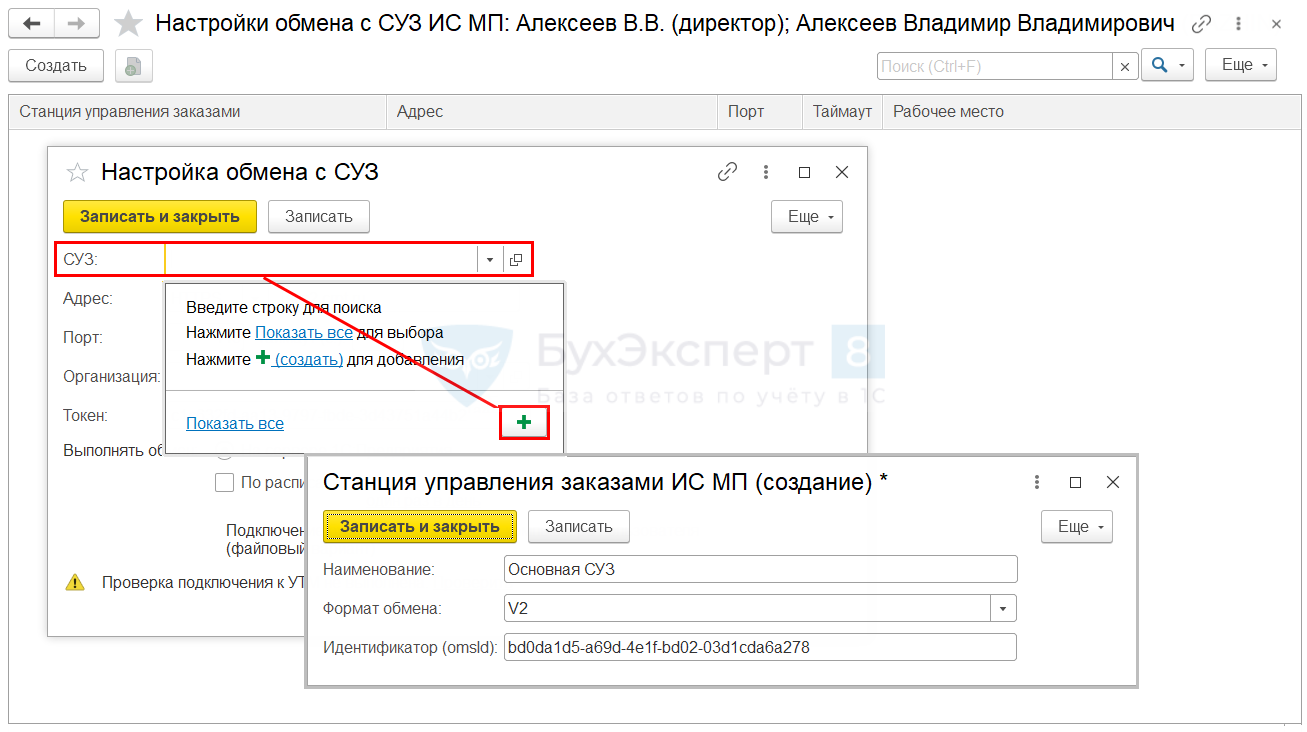The image size is (1307, 732).
Task: Click the Рабочее место column header
Action: click(1090, 112)
